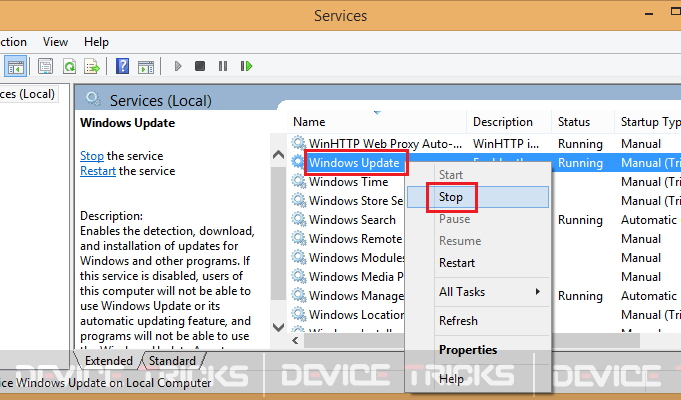The width and height of the screenshot is (681, 400).
Task: Sort by the Name column header
Action: pyautogui.click(x=377, y=122)
